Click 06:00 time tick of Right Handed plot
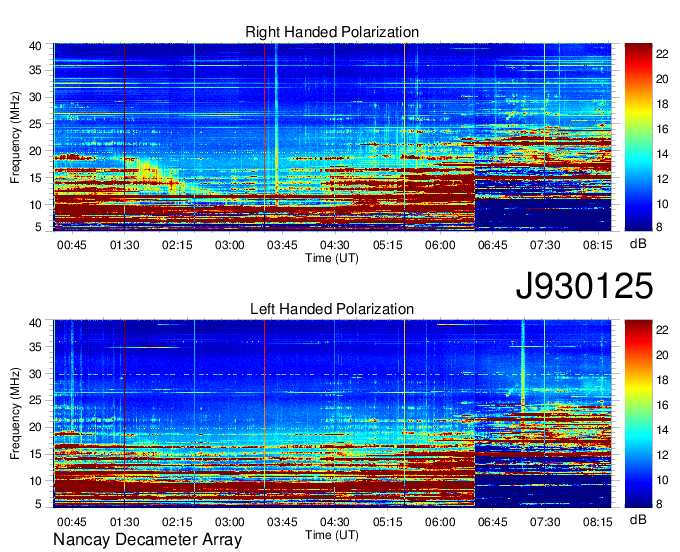The height and width of the screenshot is (552, 680). click(440, 245)
